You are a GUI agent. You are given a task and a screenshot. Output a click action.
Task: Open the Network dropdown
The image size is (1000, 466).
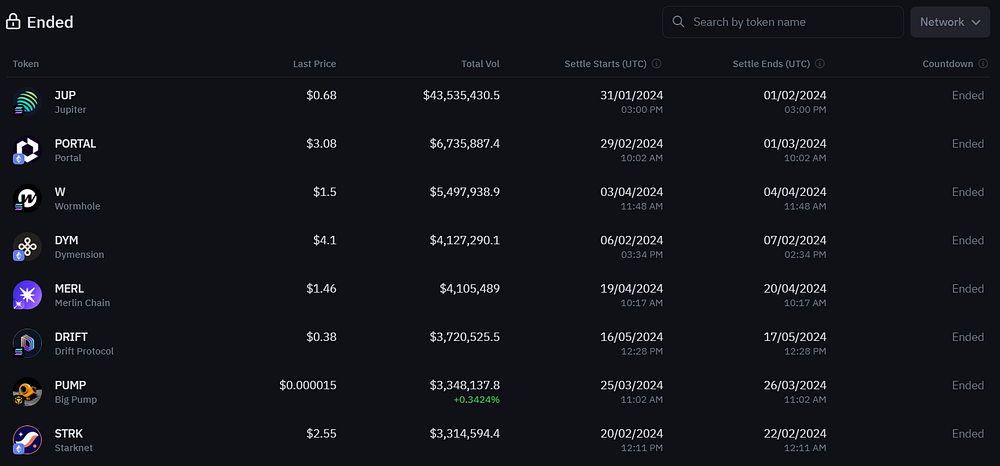pyautogui.click(x=950, y=22)
